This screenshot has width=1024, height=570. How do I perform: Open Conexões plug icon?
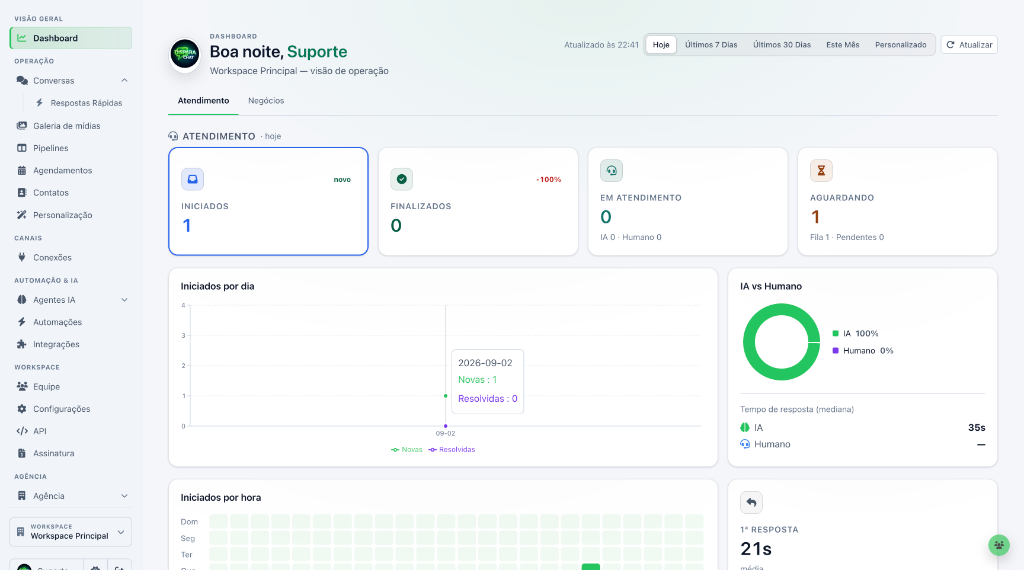(x=22, y=257)
